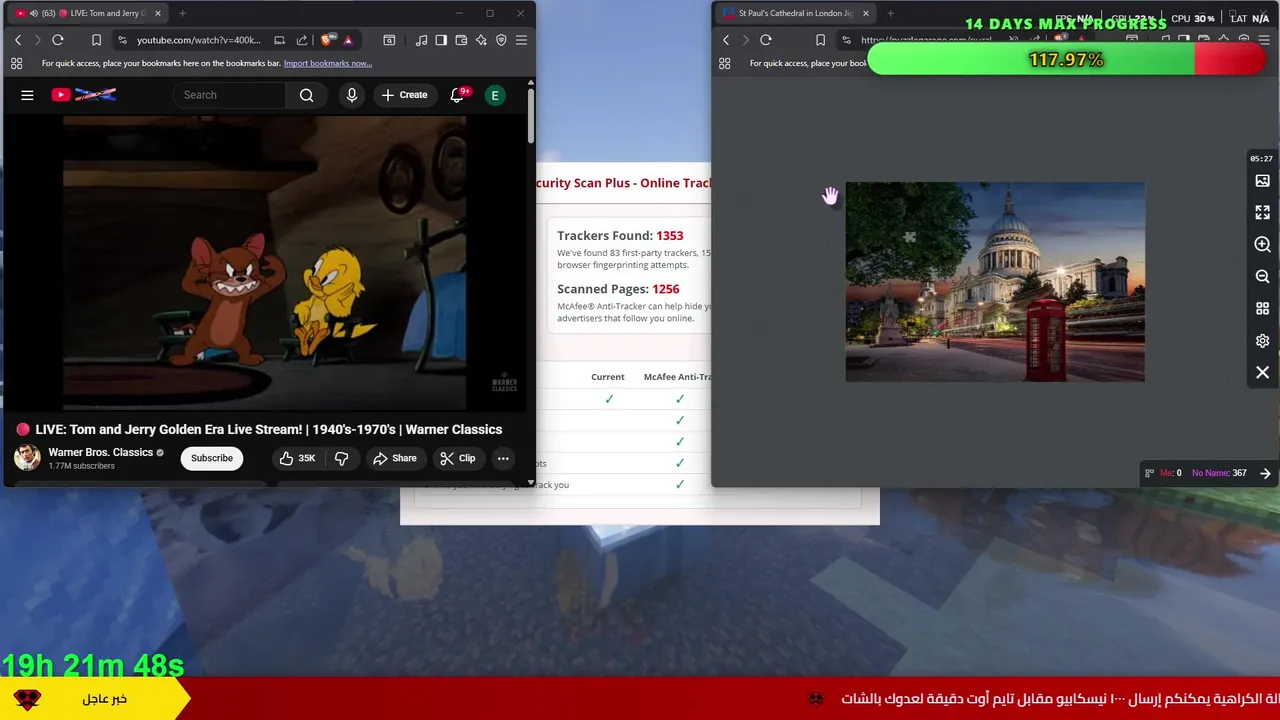Zoom in on the puzzle
This screenshot has height=720, width=1280.
pos(1262,245)
